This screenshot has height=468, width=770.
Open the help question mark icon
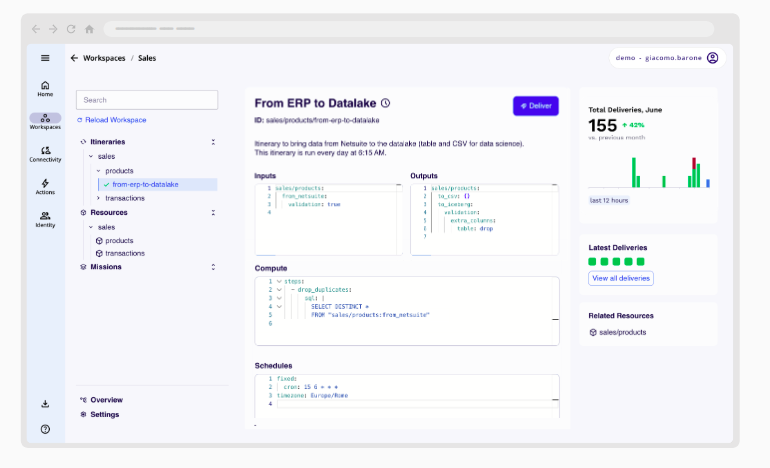45,429
